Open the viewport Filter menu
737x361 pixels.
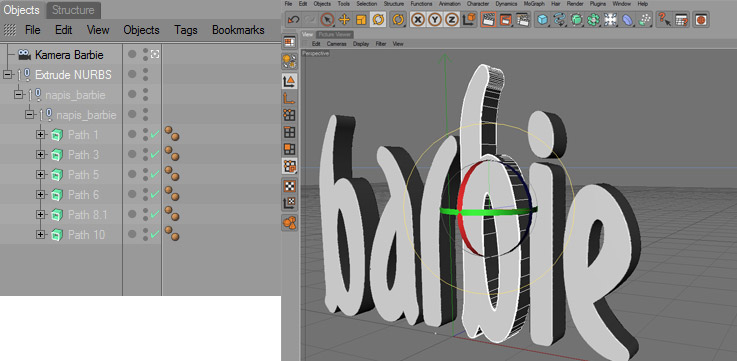click(381, 44)
